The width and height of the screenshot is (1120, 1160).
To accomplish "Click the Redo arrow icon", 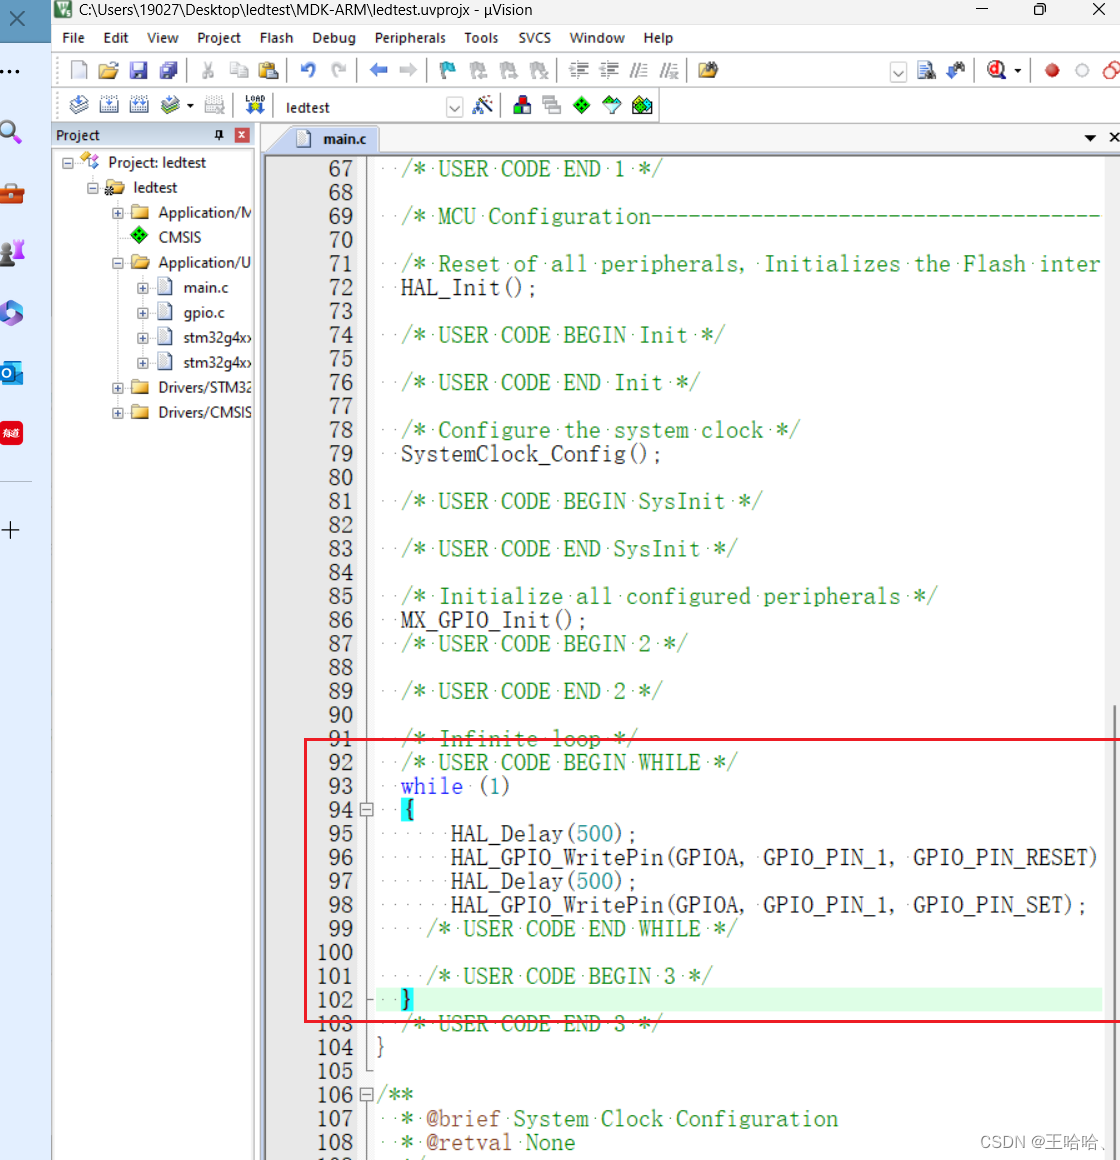I will click(338, 70).
